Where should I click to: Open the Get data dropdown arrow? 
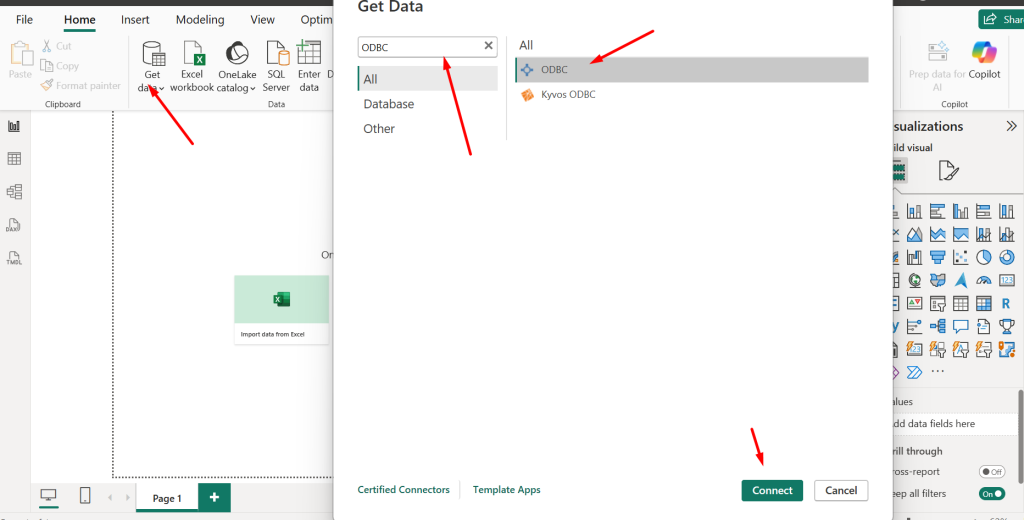pyautogui.click(x=162, y=88)
